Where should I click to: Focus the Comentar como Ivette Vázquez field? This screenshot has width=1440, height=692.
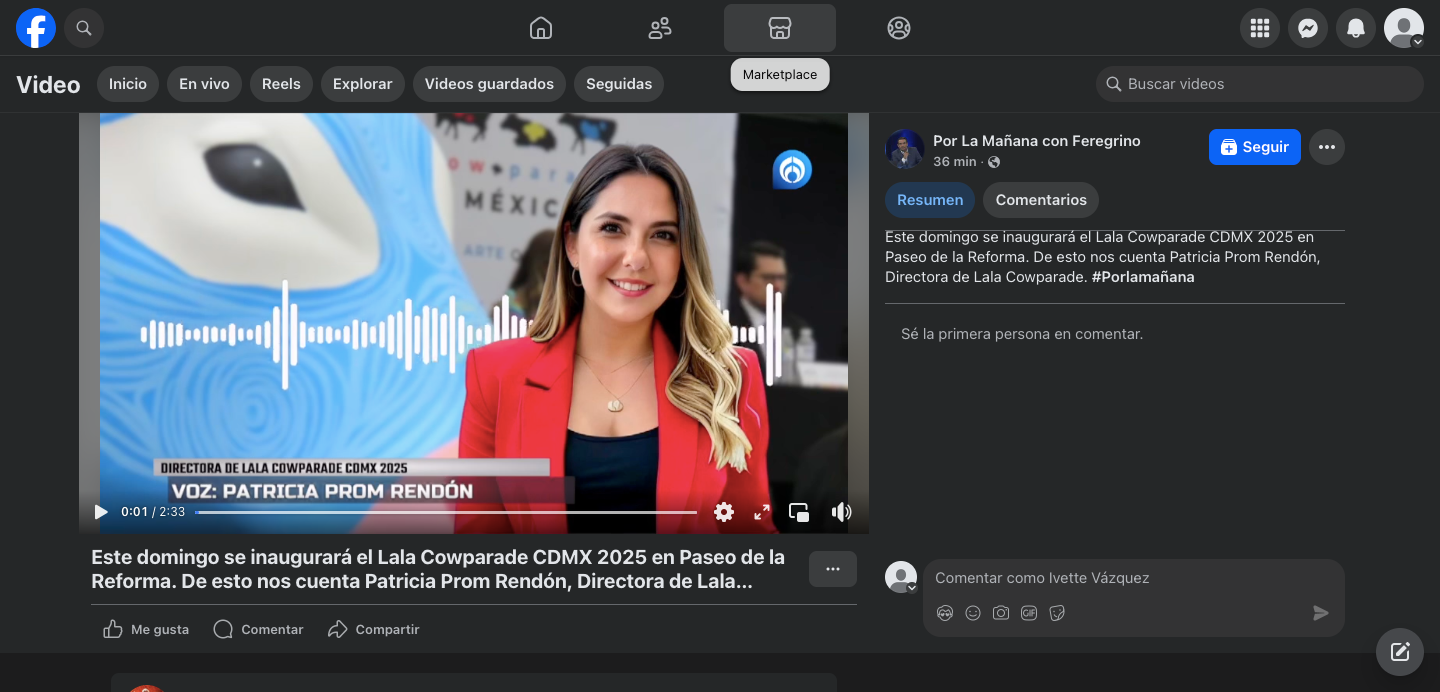coord(1134,578)
